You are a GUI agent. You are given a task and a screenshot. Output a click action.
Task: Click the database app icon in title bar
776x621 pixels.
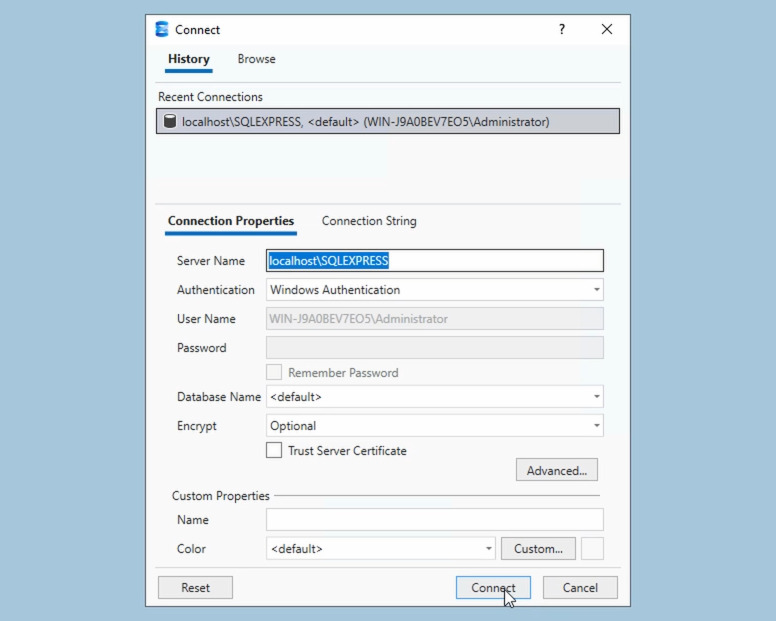tap(162, 30)
